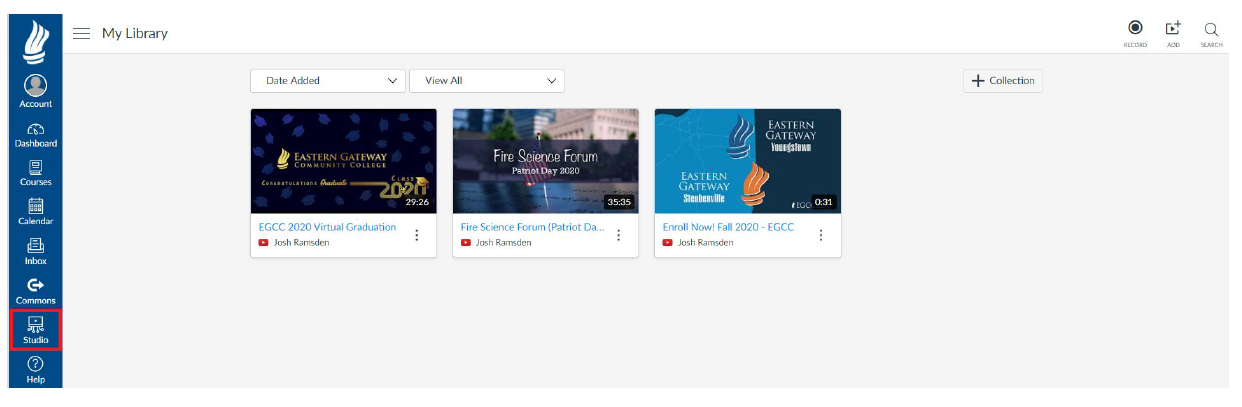Go to Dashboard in sidebar

[x=35, y=134]
